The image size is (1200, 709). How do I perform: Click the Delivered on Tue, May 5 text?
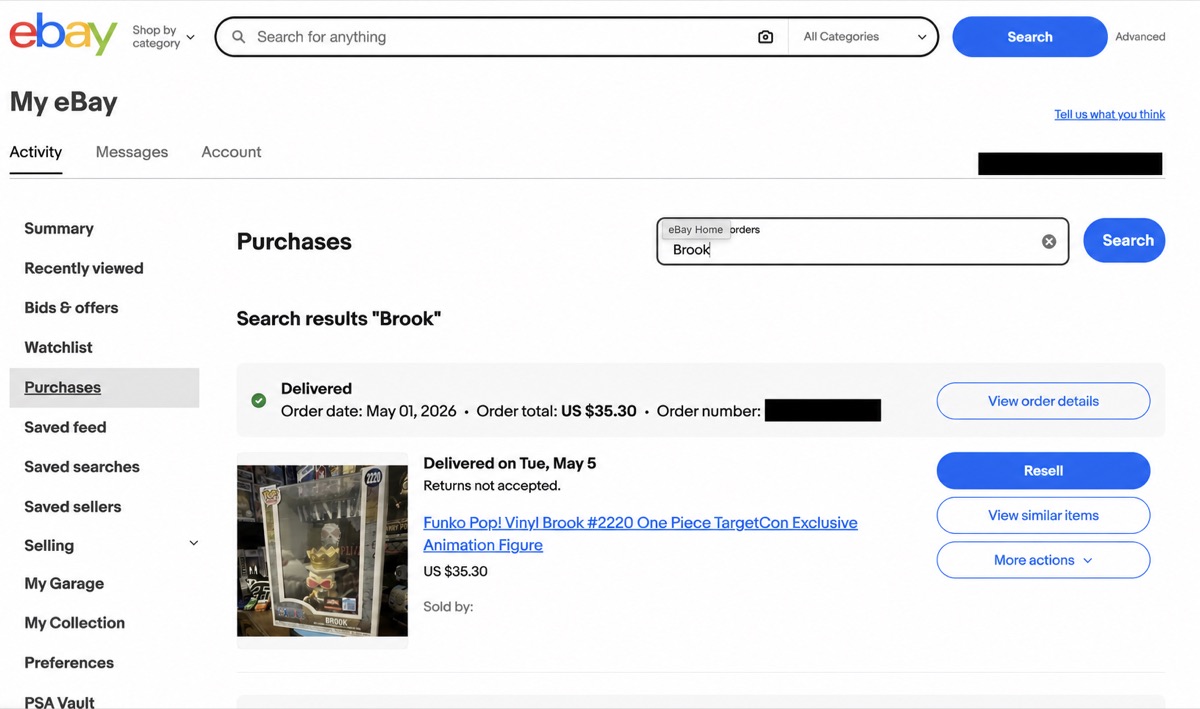click(510, 463)
